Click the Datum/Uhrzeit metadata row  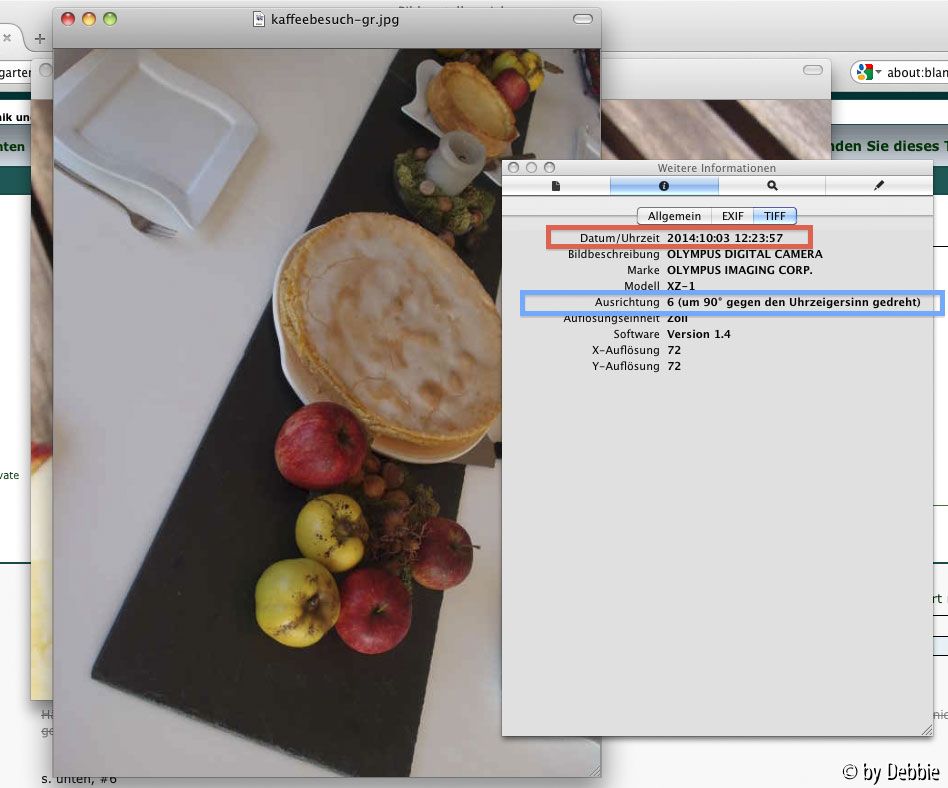pos(679,238)
